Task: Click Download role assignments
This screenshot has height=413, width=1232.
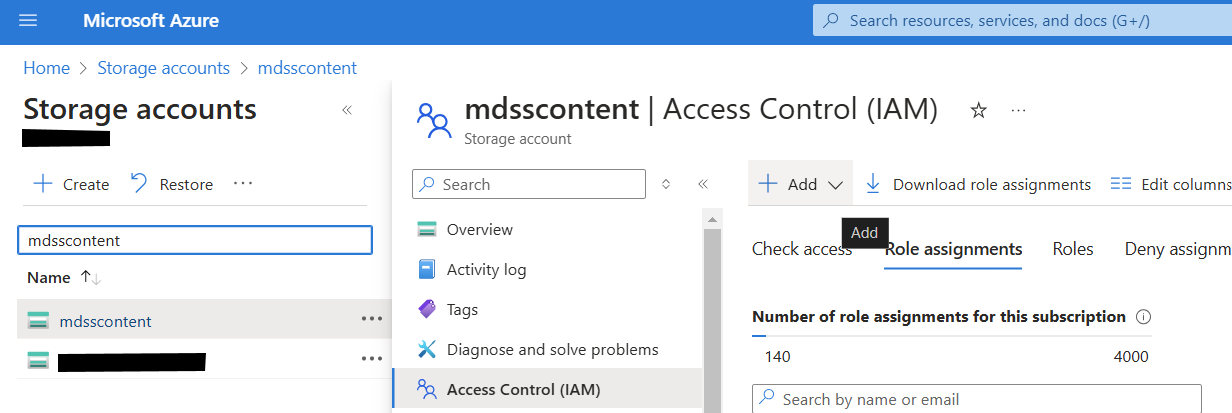Action: 977,184
